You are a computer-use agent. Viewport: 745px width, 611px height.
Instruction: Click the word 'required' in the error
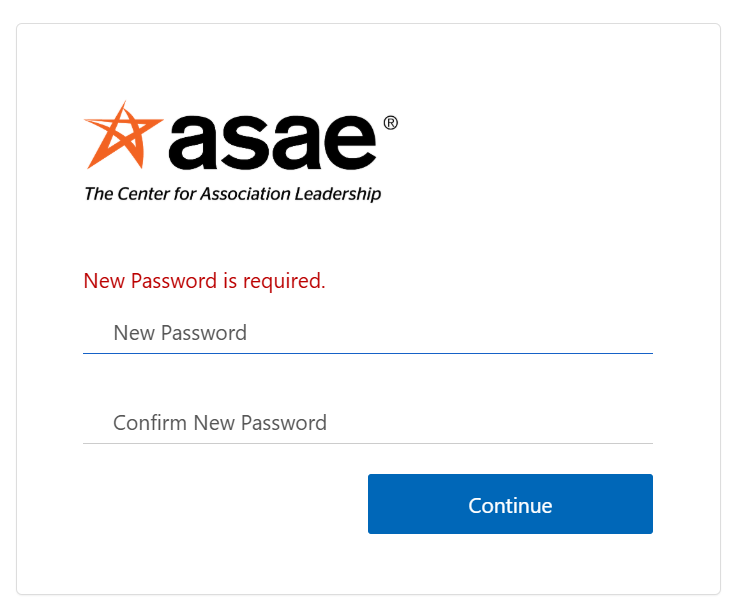pyautogui.click(x=281, y=281)
